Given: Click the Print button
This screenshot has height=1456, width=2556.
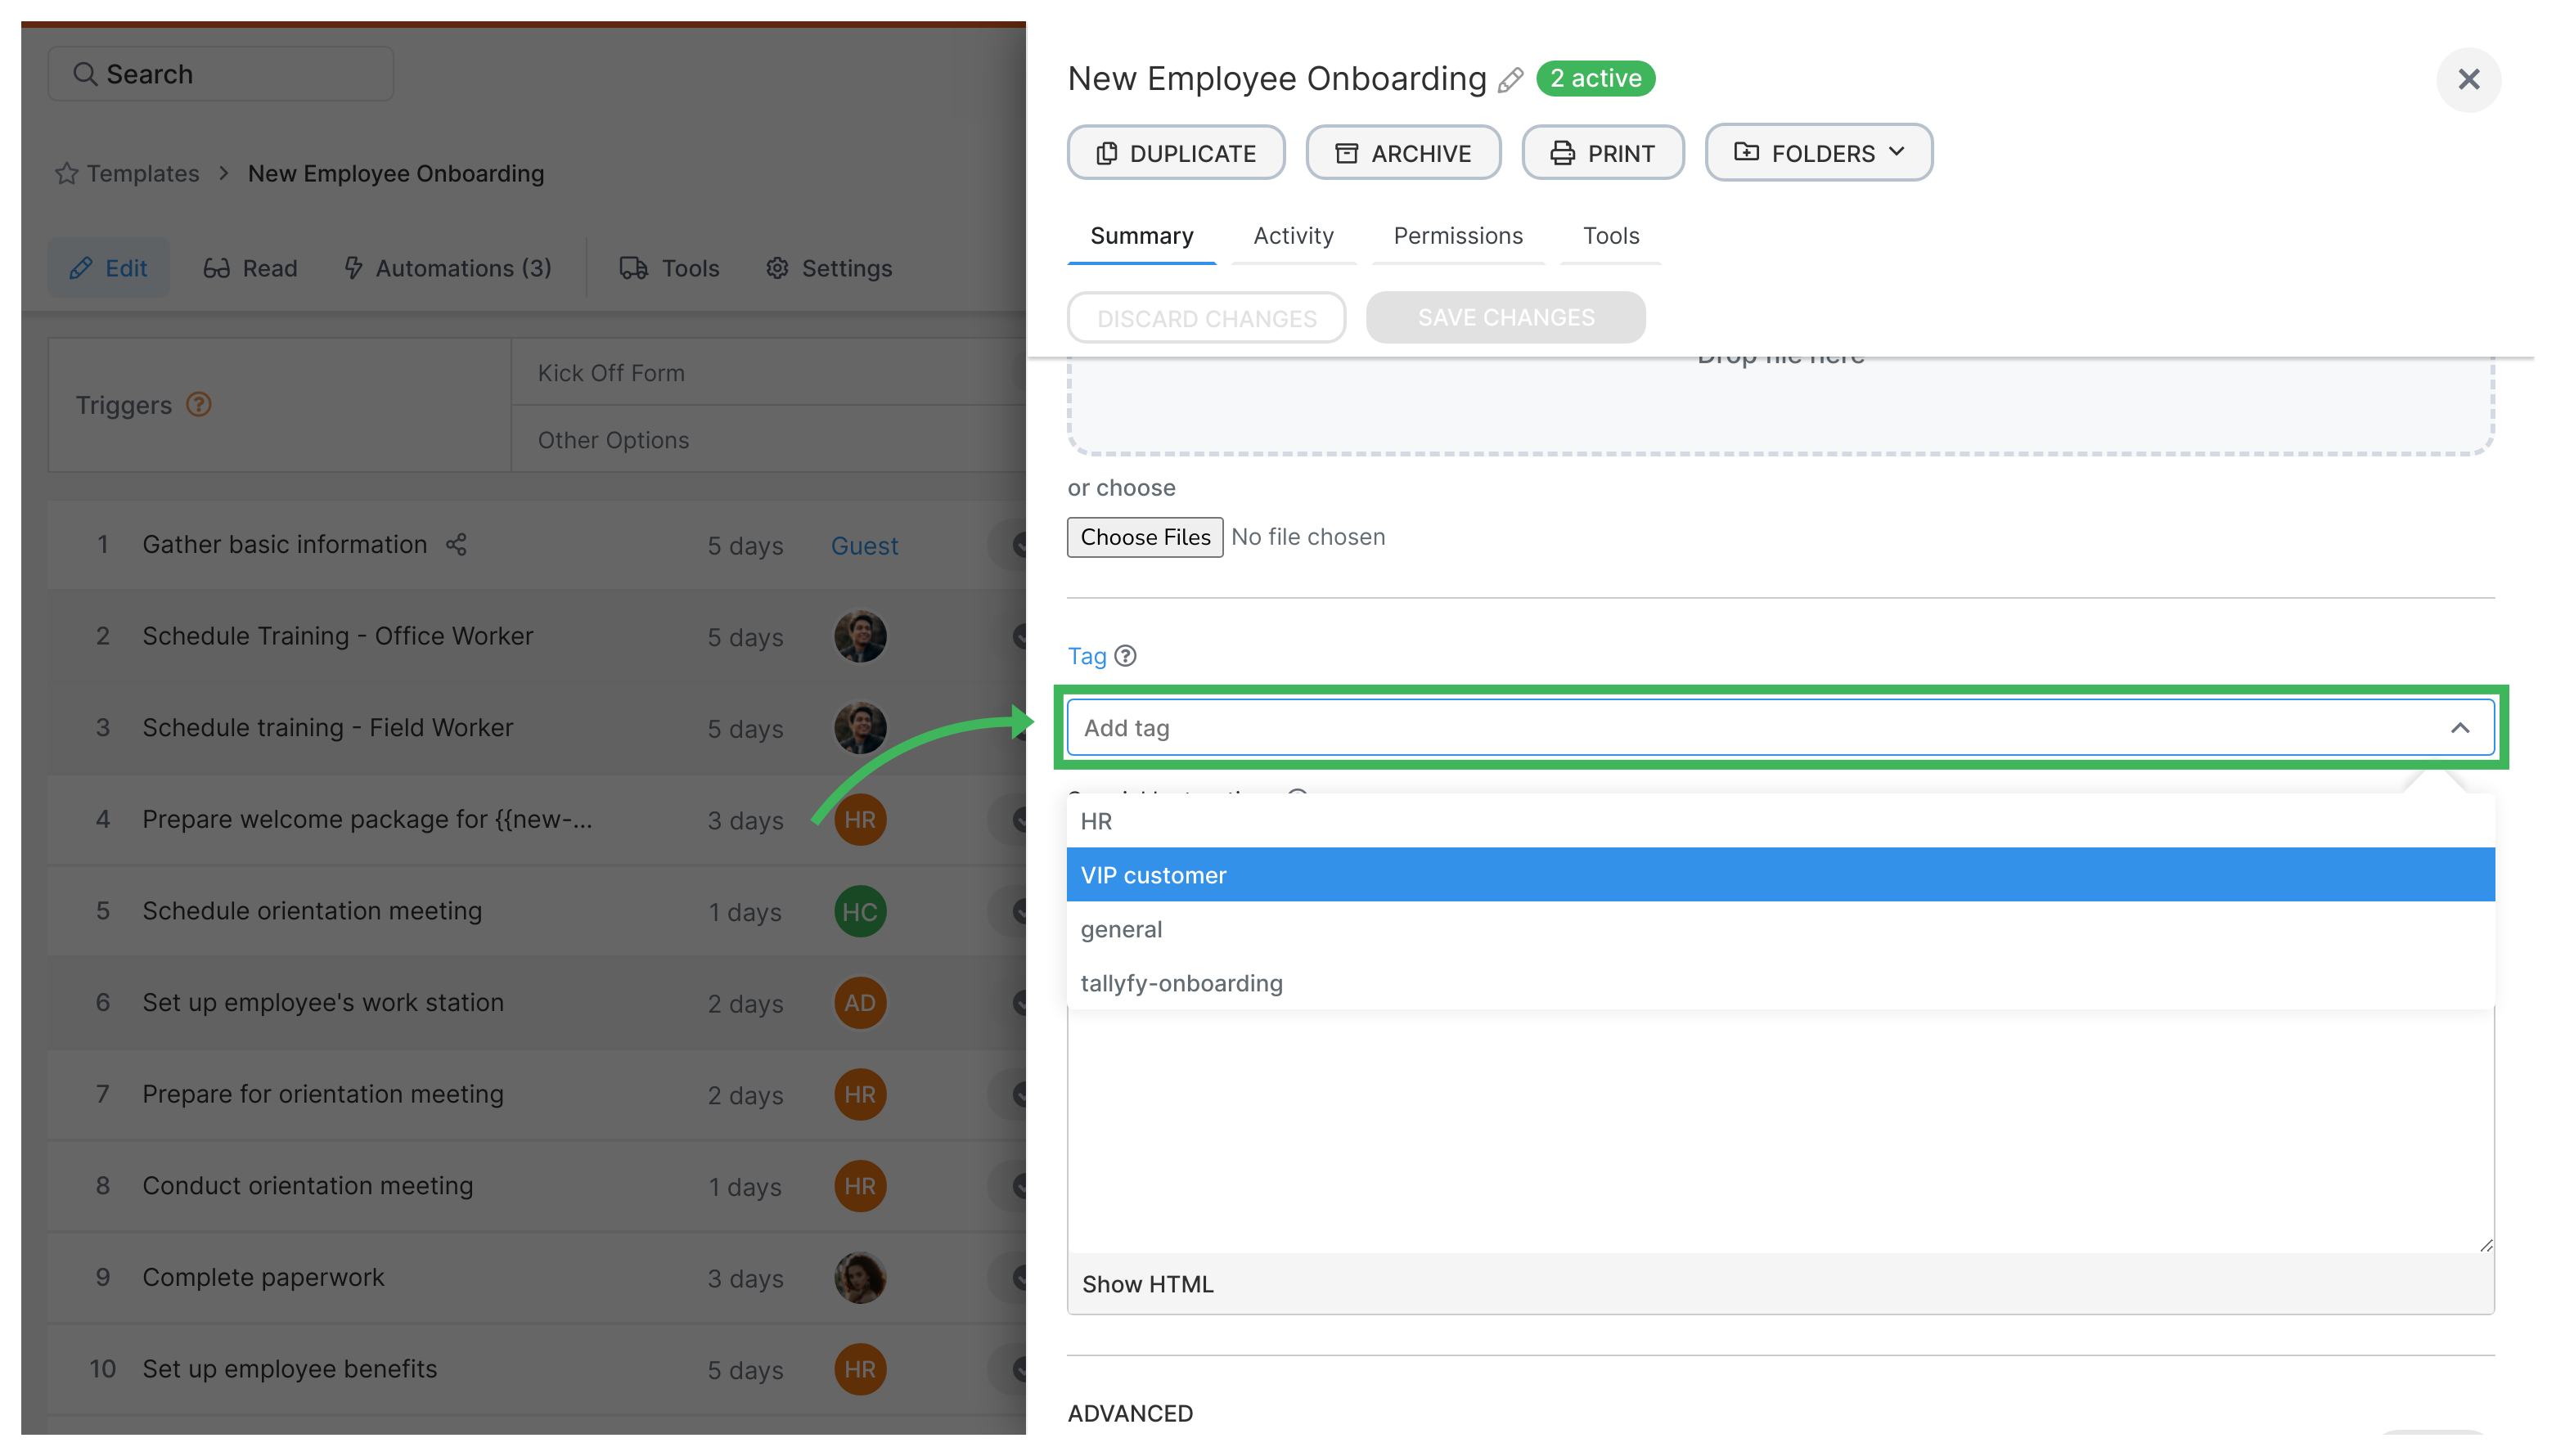Looking at the screenshot, I should coord(1602,153).
